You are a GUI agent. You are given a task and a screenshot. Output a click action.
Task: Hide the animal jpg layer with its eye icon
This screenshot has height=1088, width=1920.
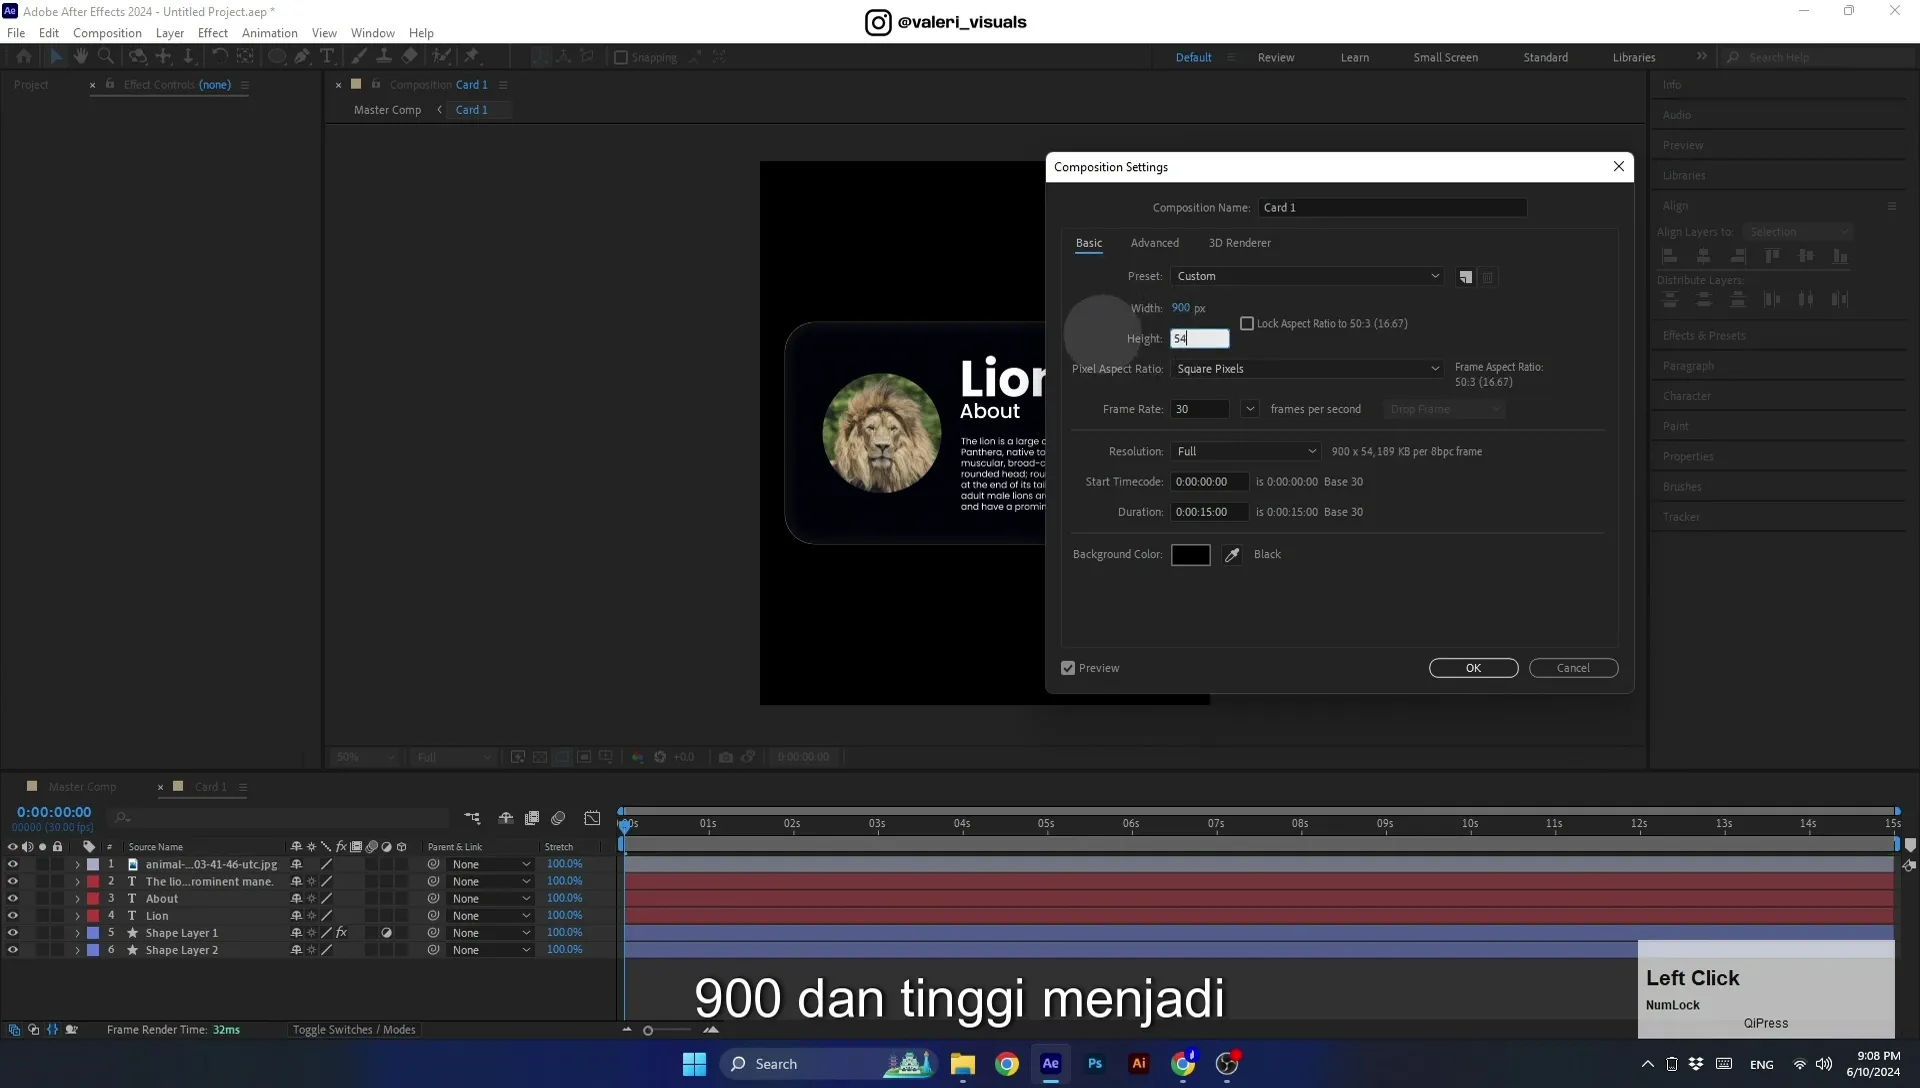(13, 864)
